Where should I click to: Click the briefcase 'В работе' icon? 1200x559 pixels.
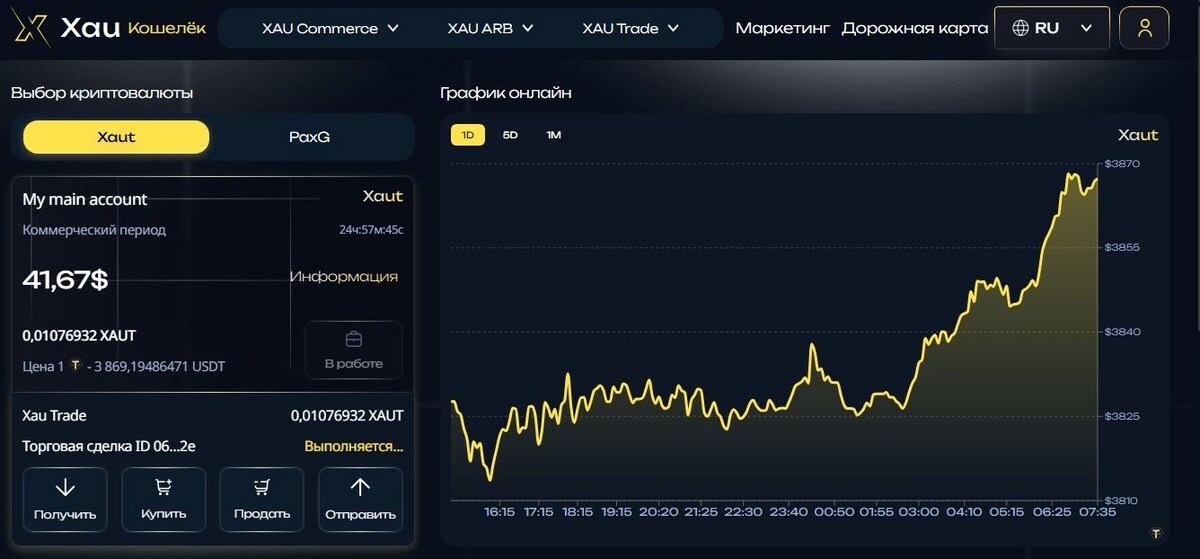click(354, 339)
